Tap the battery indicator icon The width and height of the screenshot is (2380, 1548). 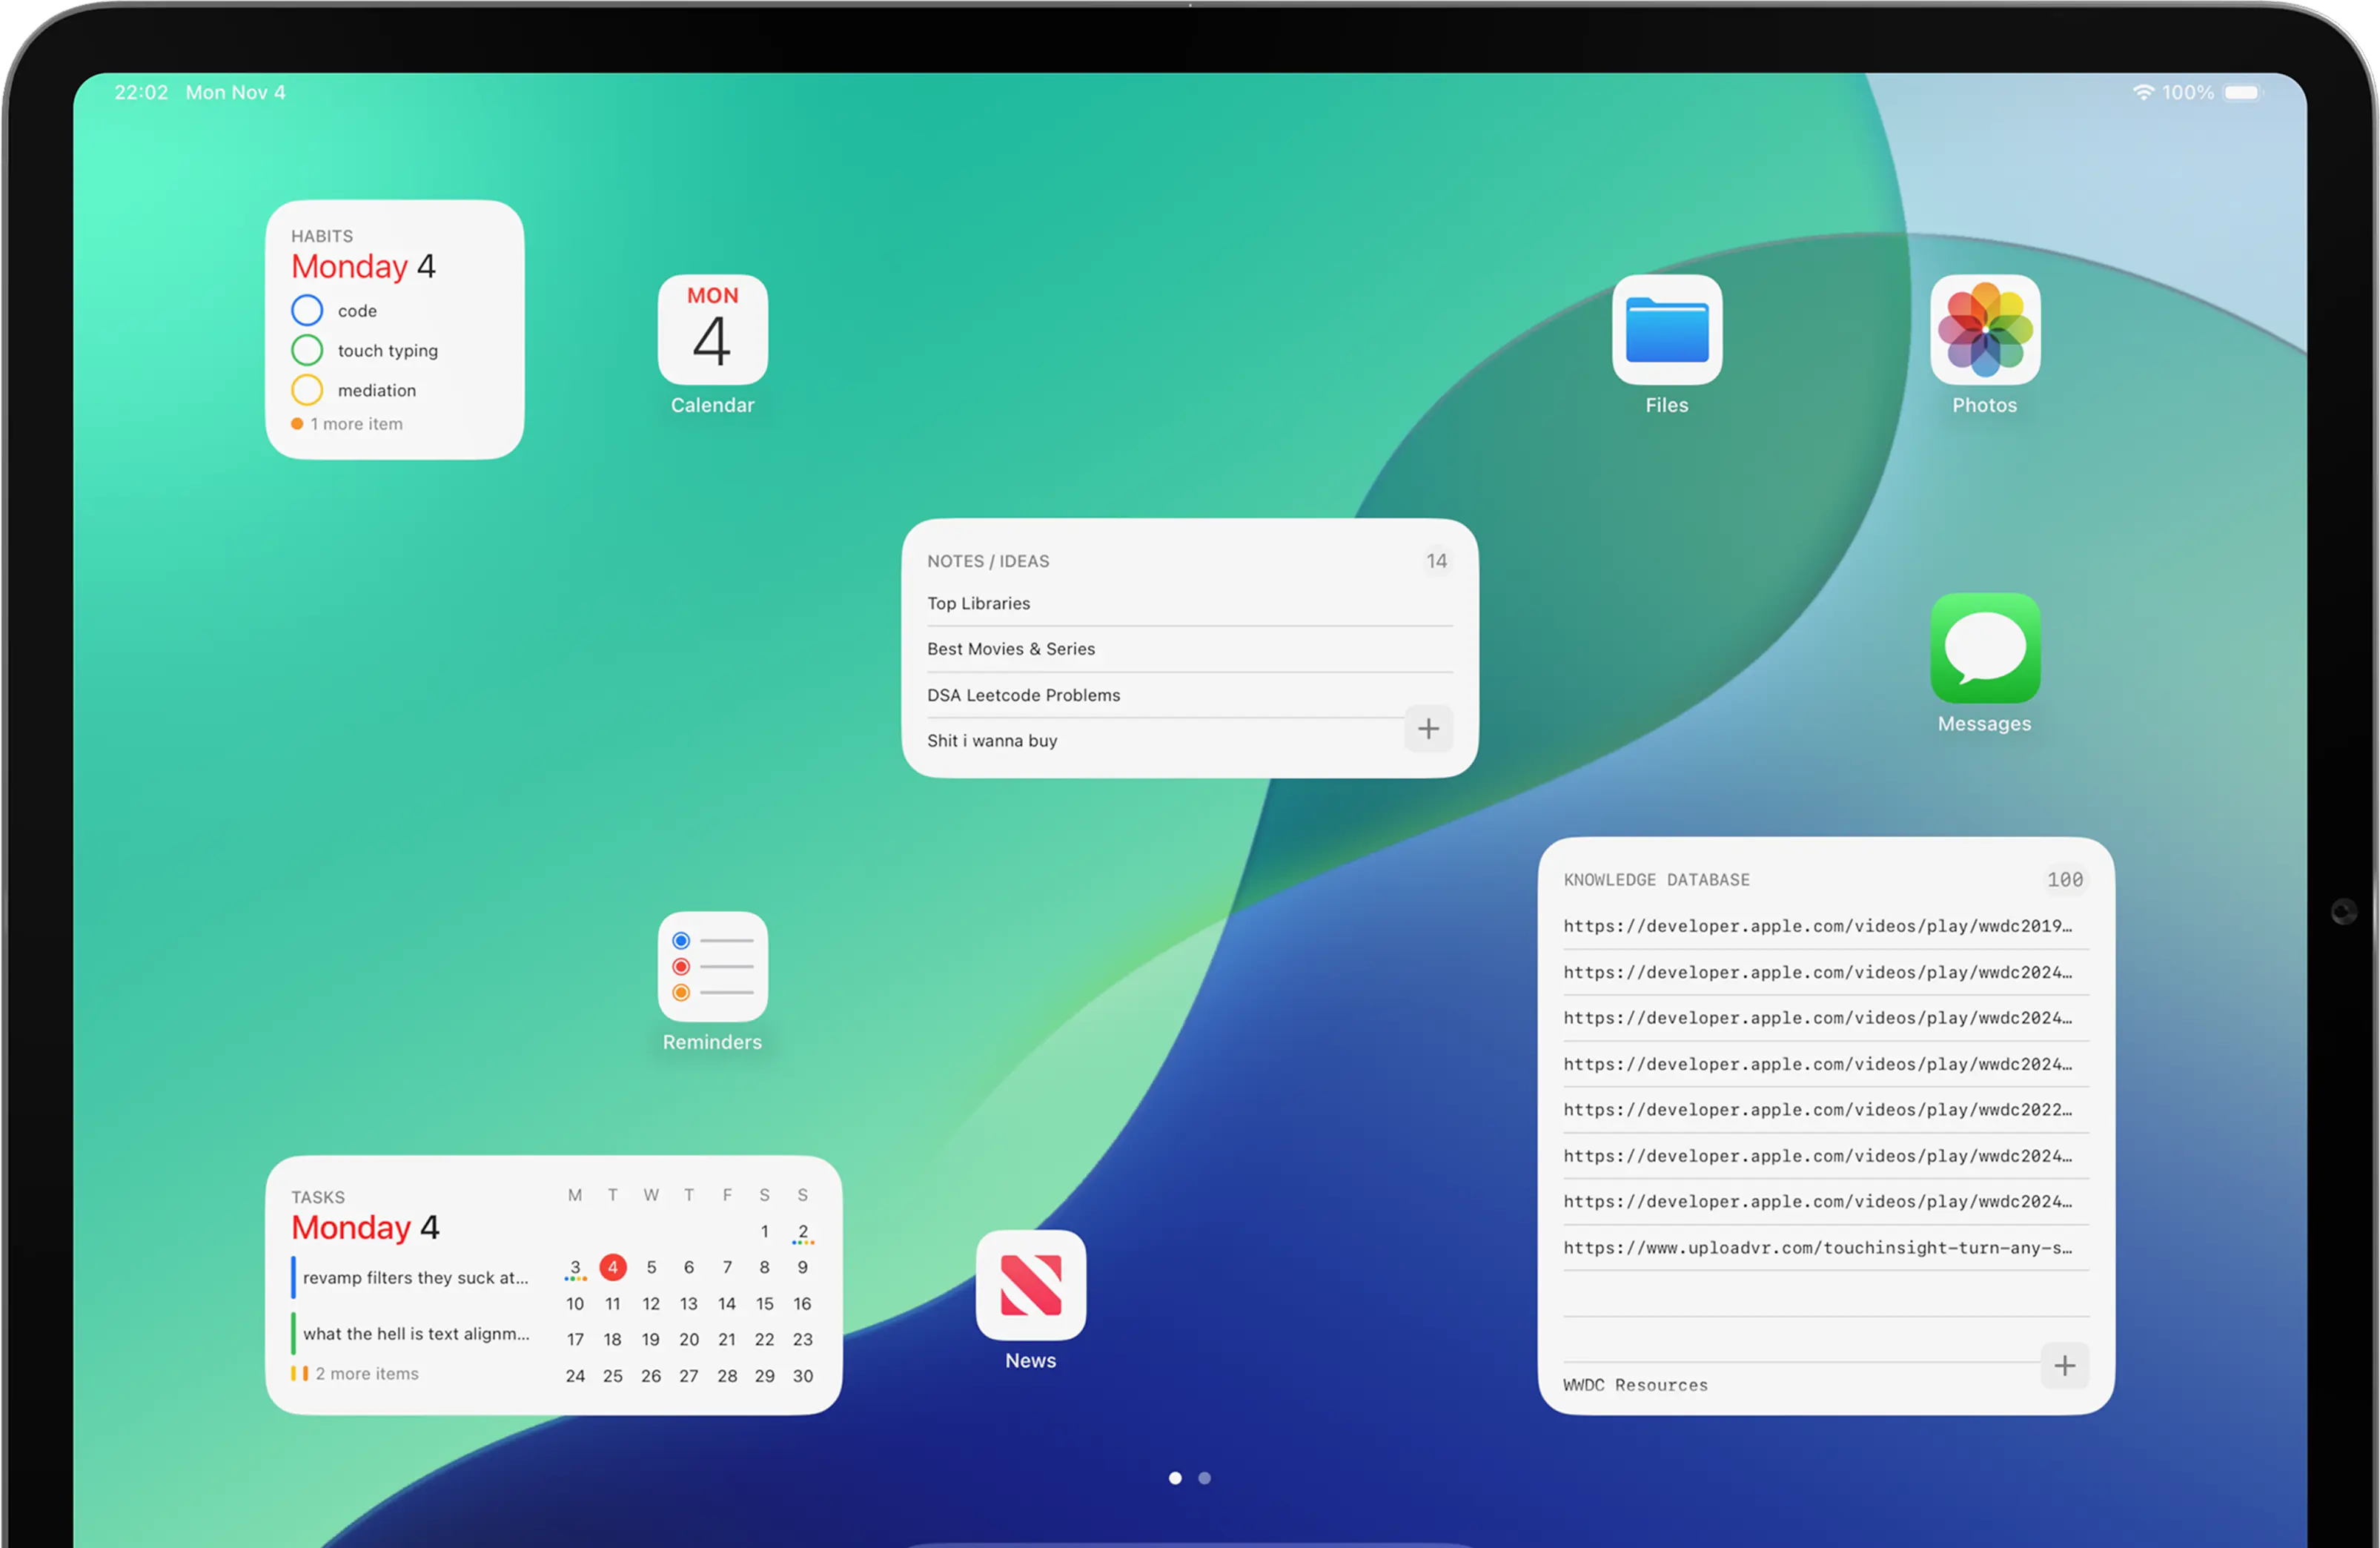coord(2242,92)
